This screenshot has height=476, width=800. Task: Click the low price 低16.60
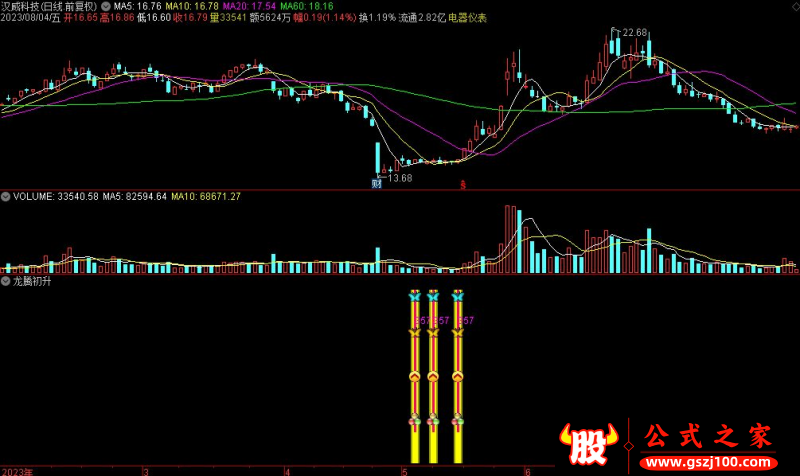point(154,18)
